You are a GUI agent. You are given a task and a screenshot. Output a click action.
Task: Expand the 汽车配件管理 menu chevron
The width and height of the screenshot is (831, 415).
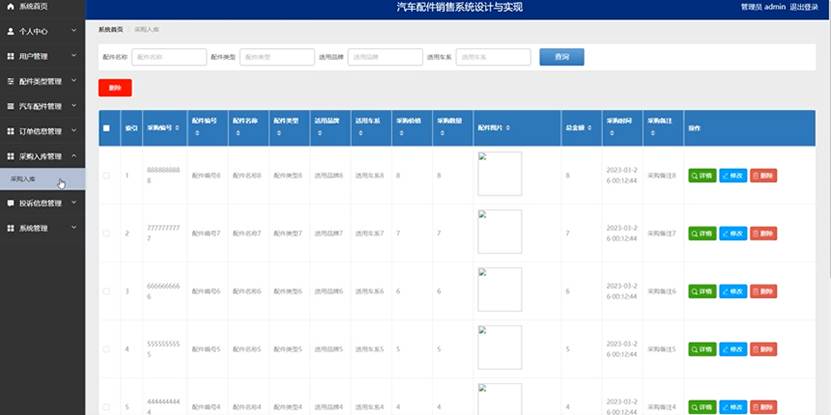tap(74, 105)
